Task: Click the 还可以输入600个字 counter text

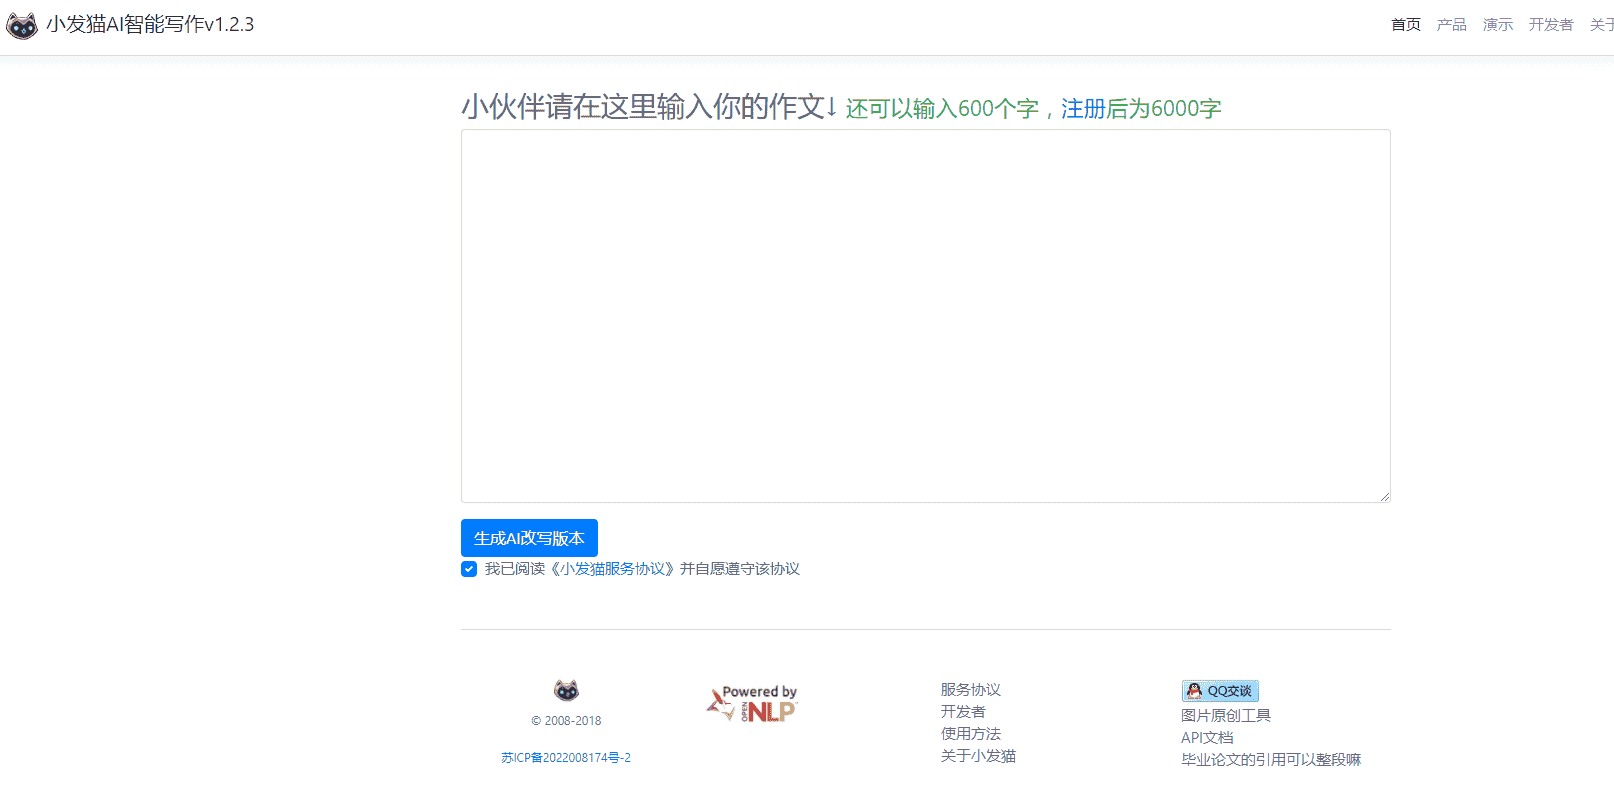Action: point(942,108)
